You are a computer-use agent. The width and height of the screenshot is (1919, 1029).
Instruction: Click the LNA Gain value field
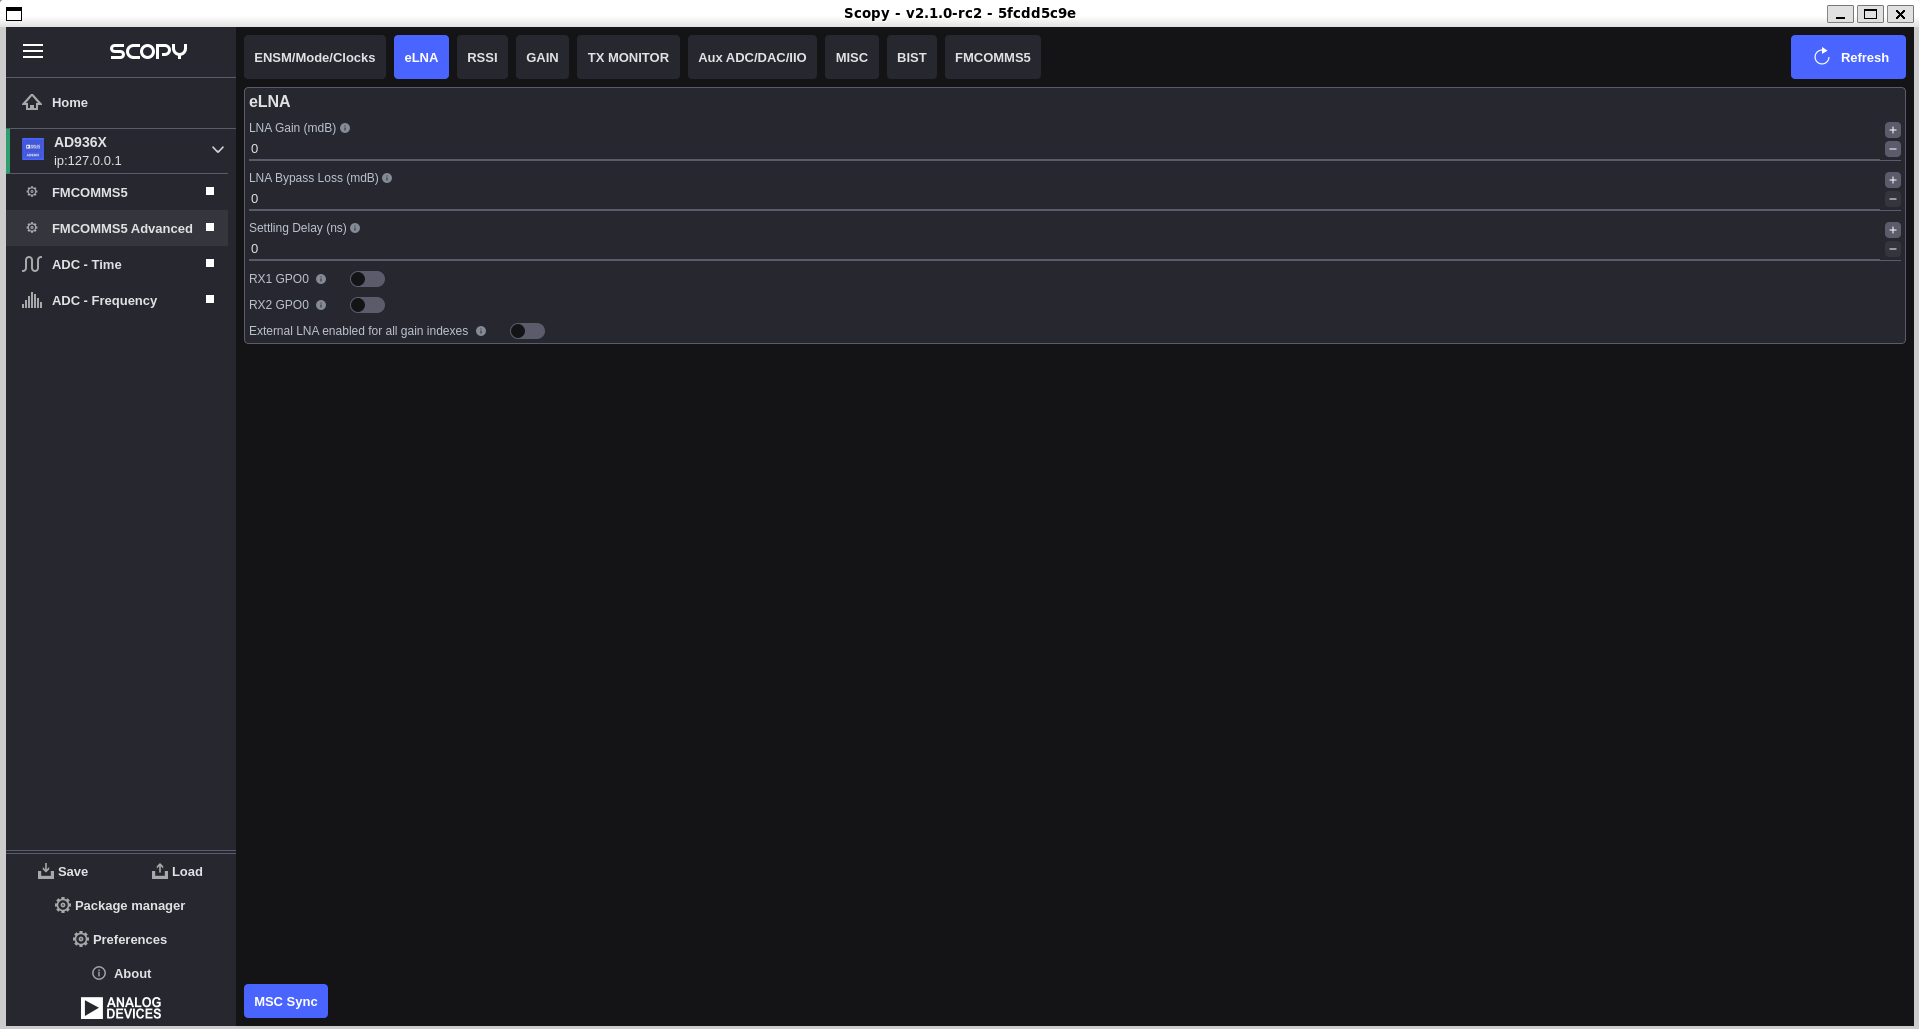[1063, 149]
